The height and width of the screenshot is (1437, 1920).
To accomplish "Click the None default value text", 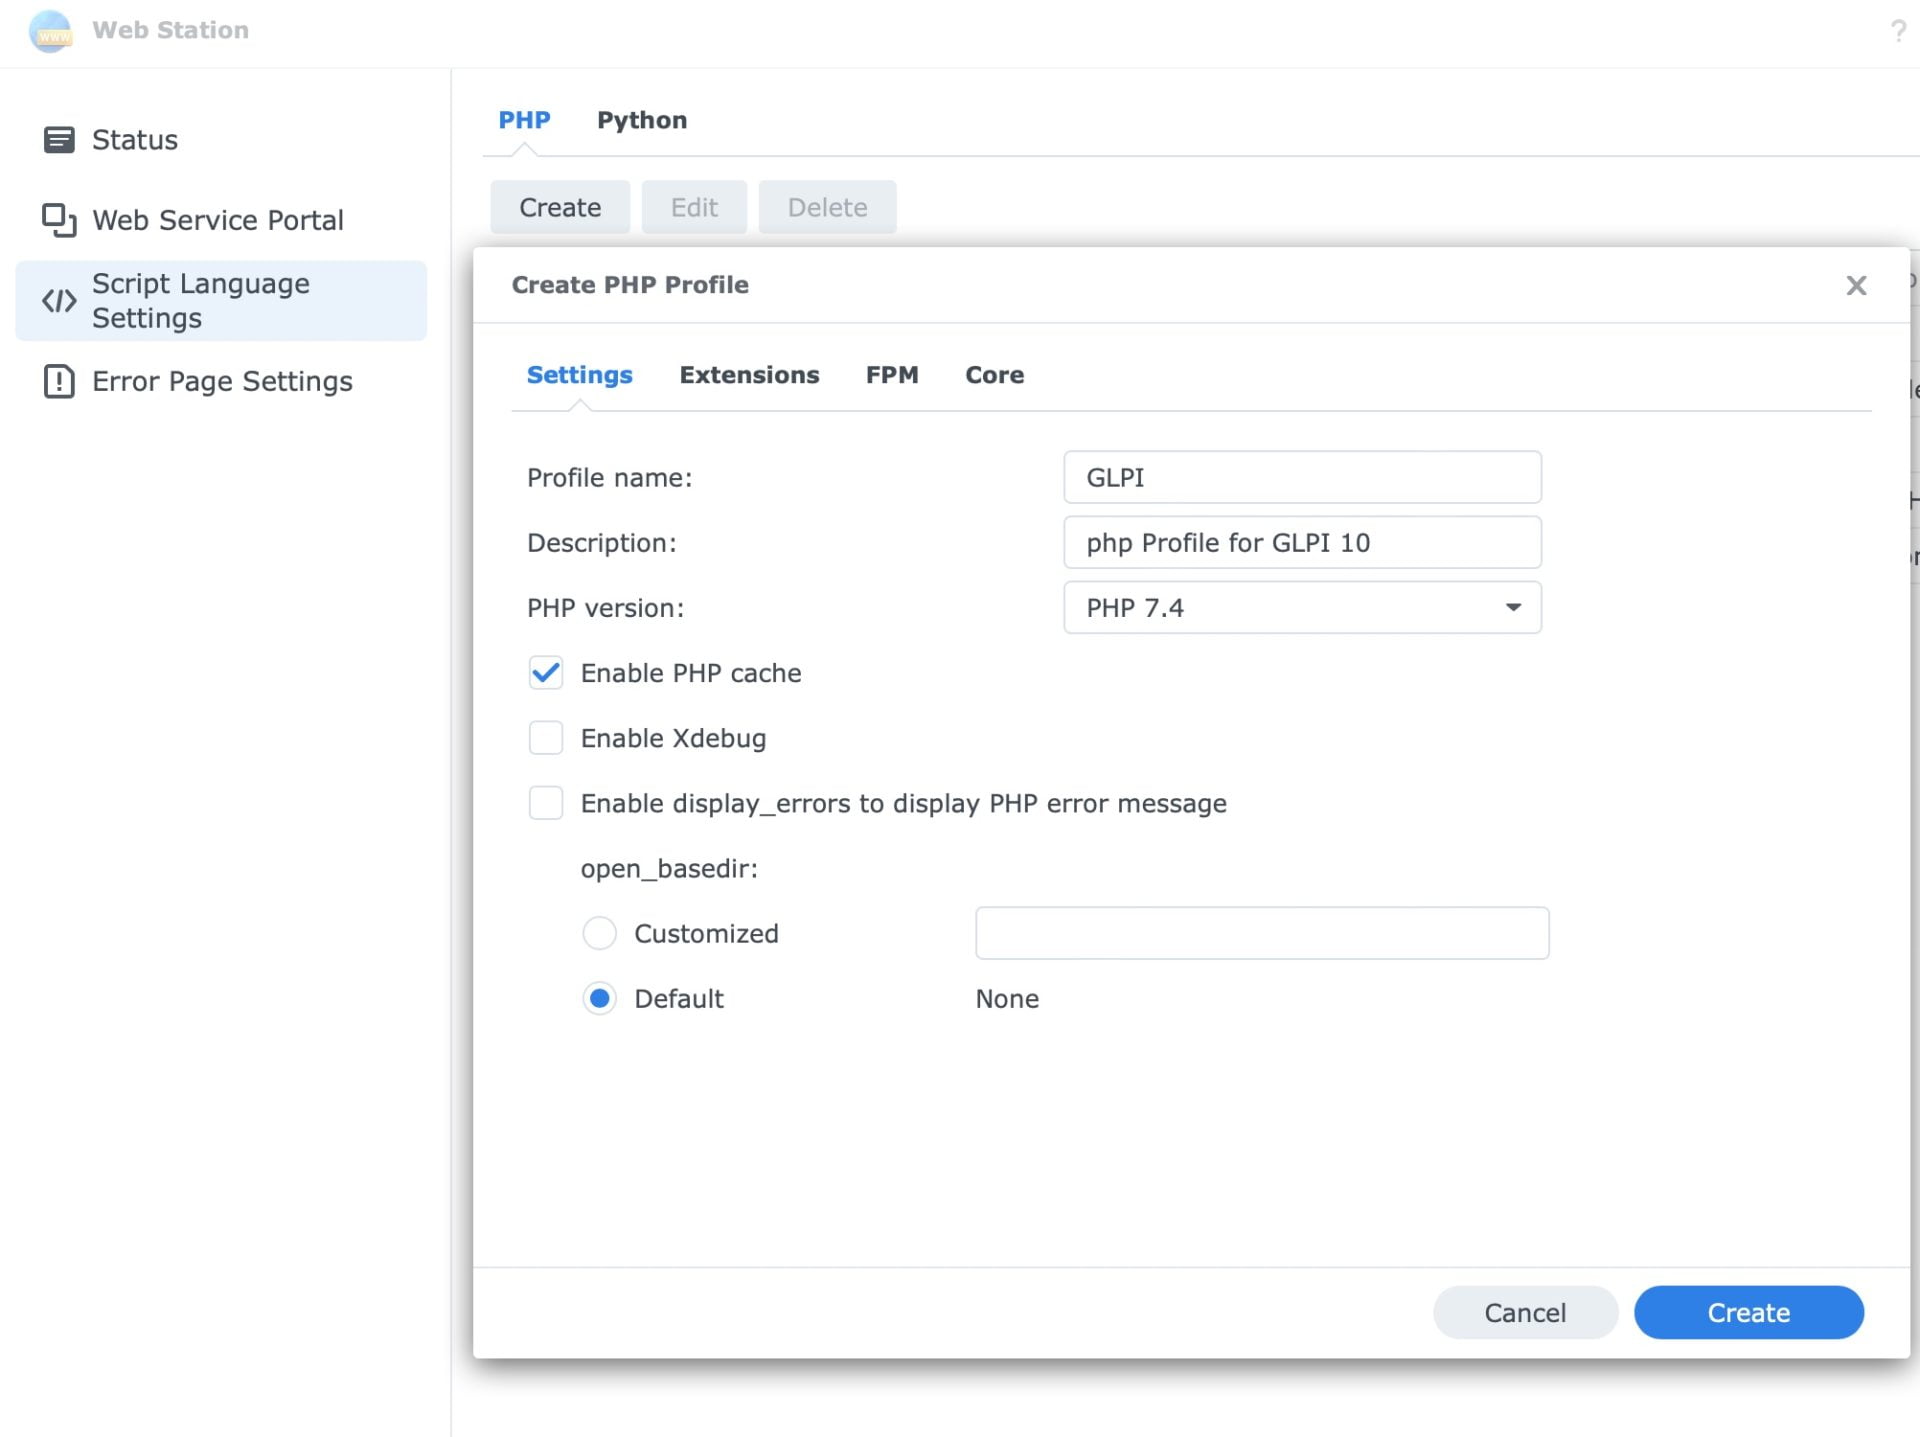I will [x=1007, y=998].
